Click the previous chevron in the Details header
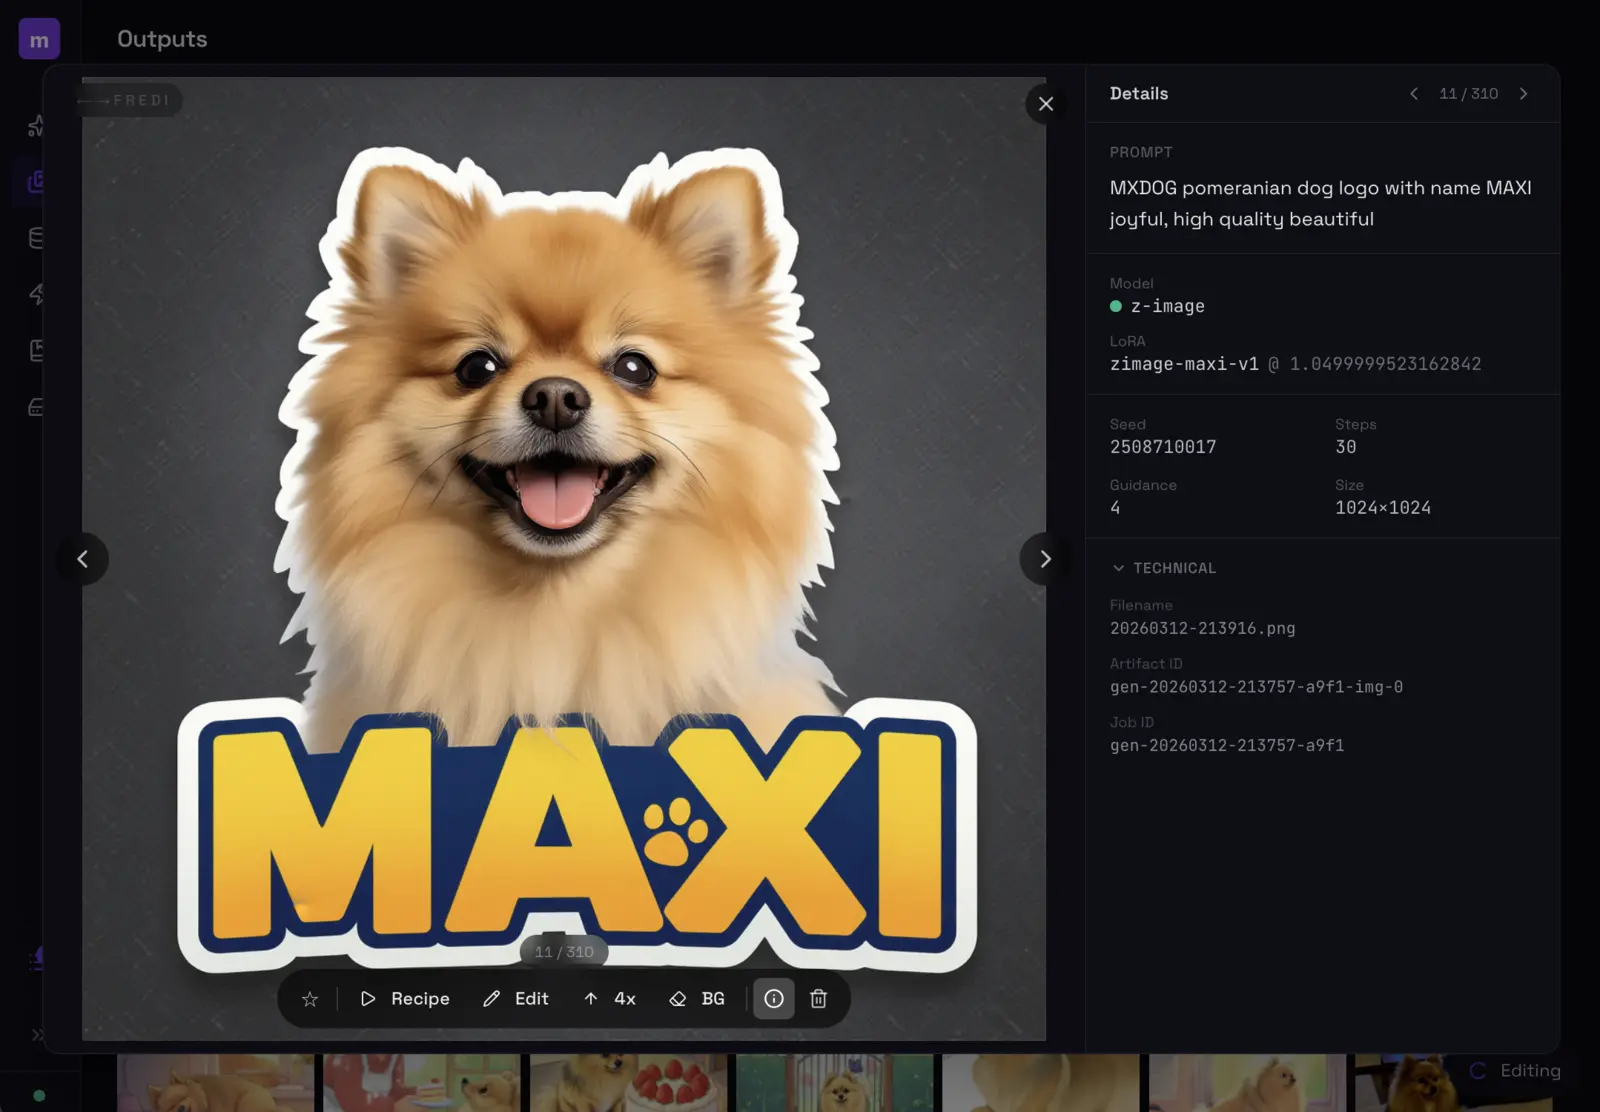Screen dimensions: 1600x1112 1414,94
